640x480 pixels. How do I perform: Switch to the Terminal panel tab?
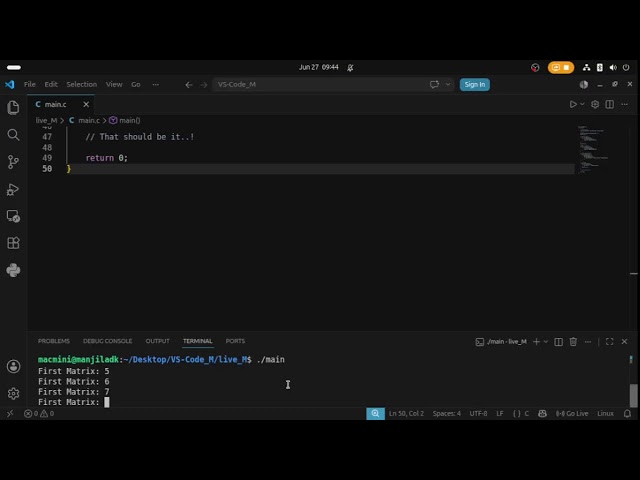pyautogui.click(x=198, y=341)
